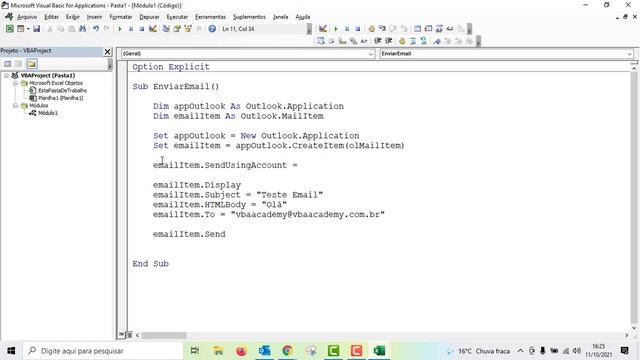Viewport: 640px width, 360px height.
Task: Open Chrome from the taskbar
Action: [x=287, y=351]
